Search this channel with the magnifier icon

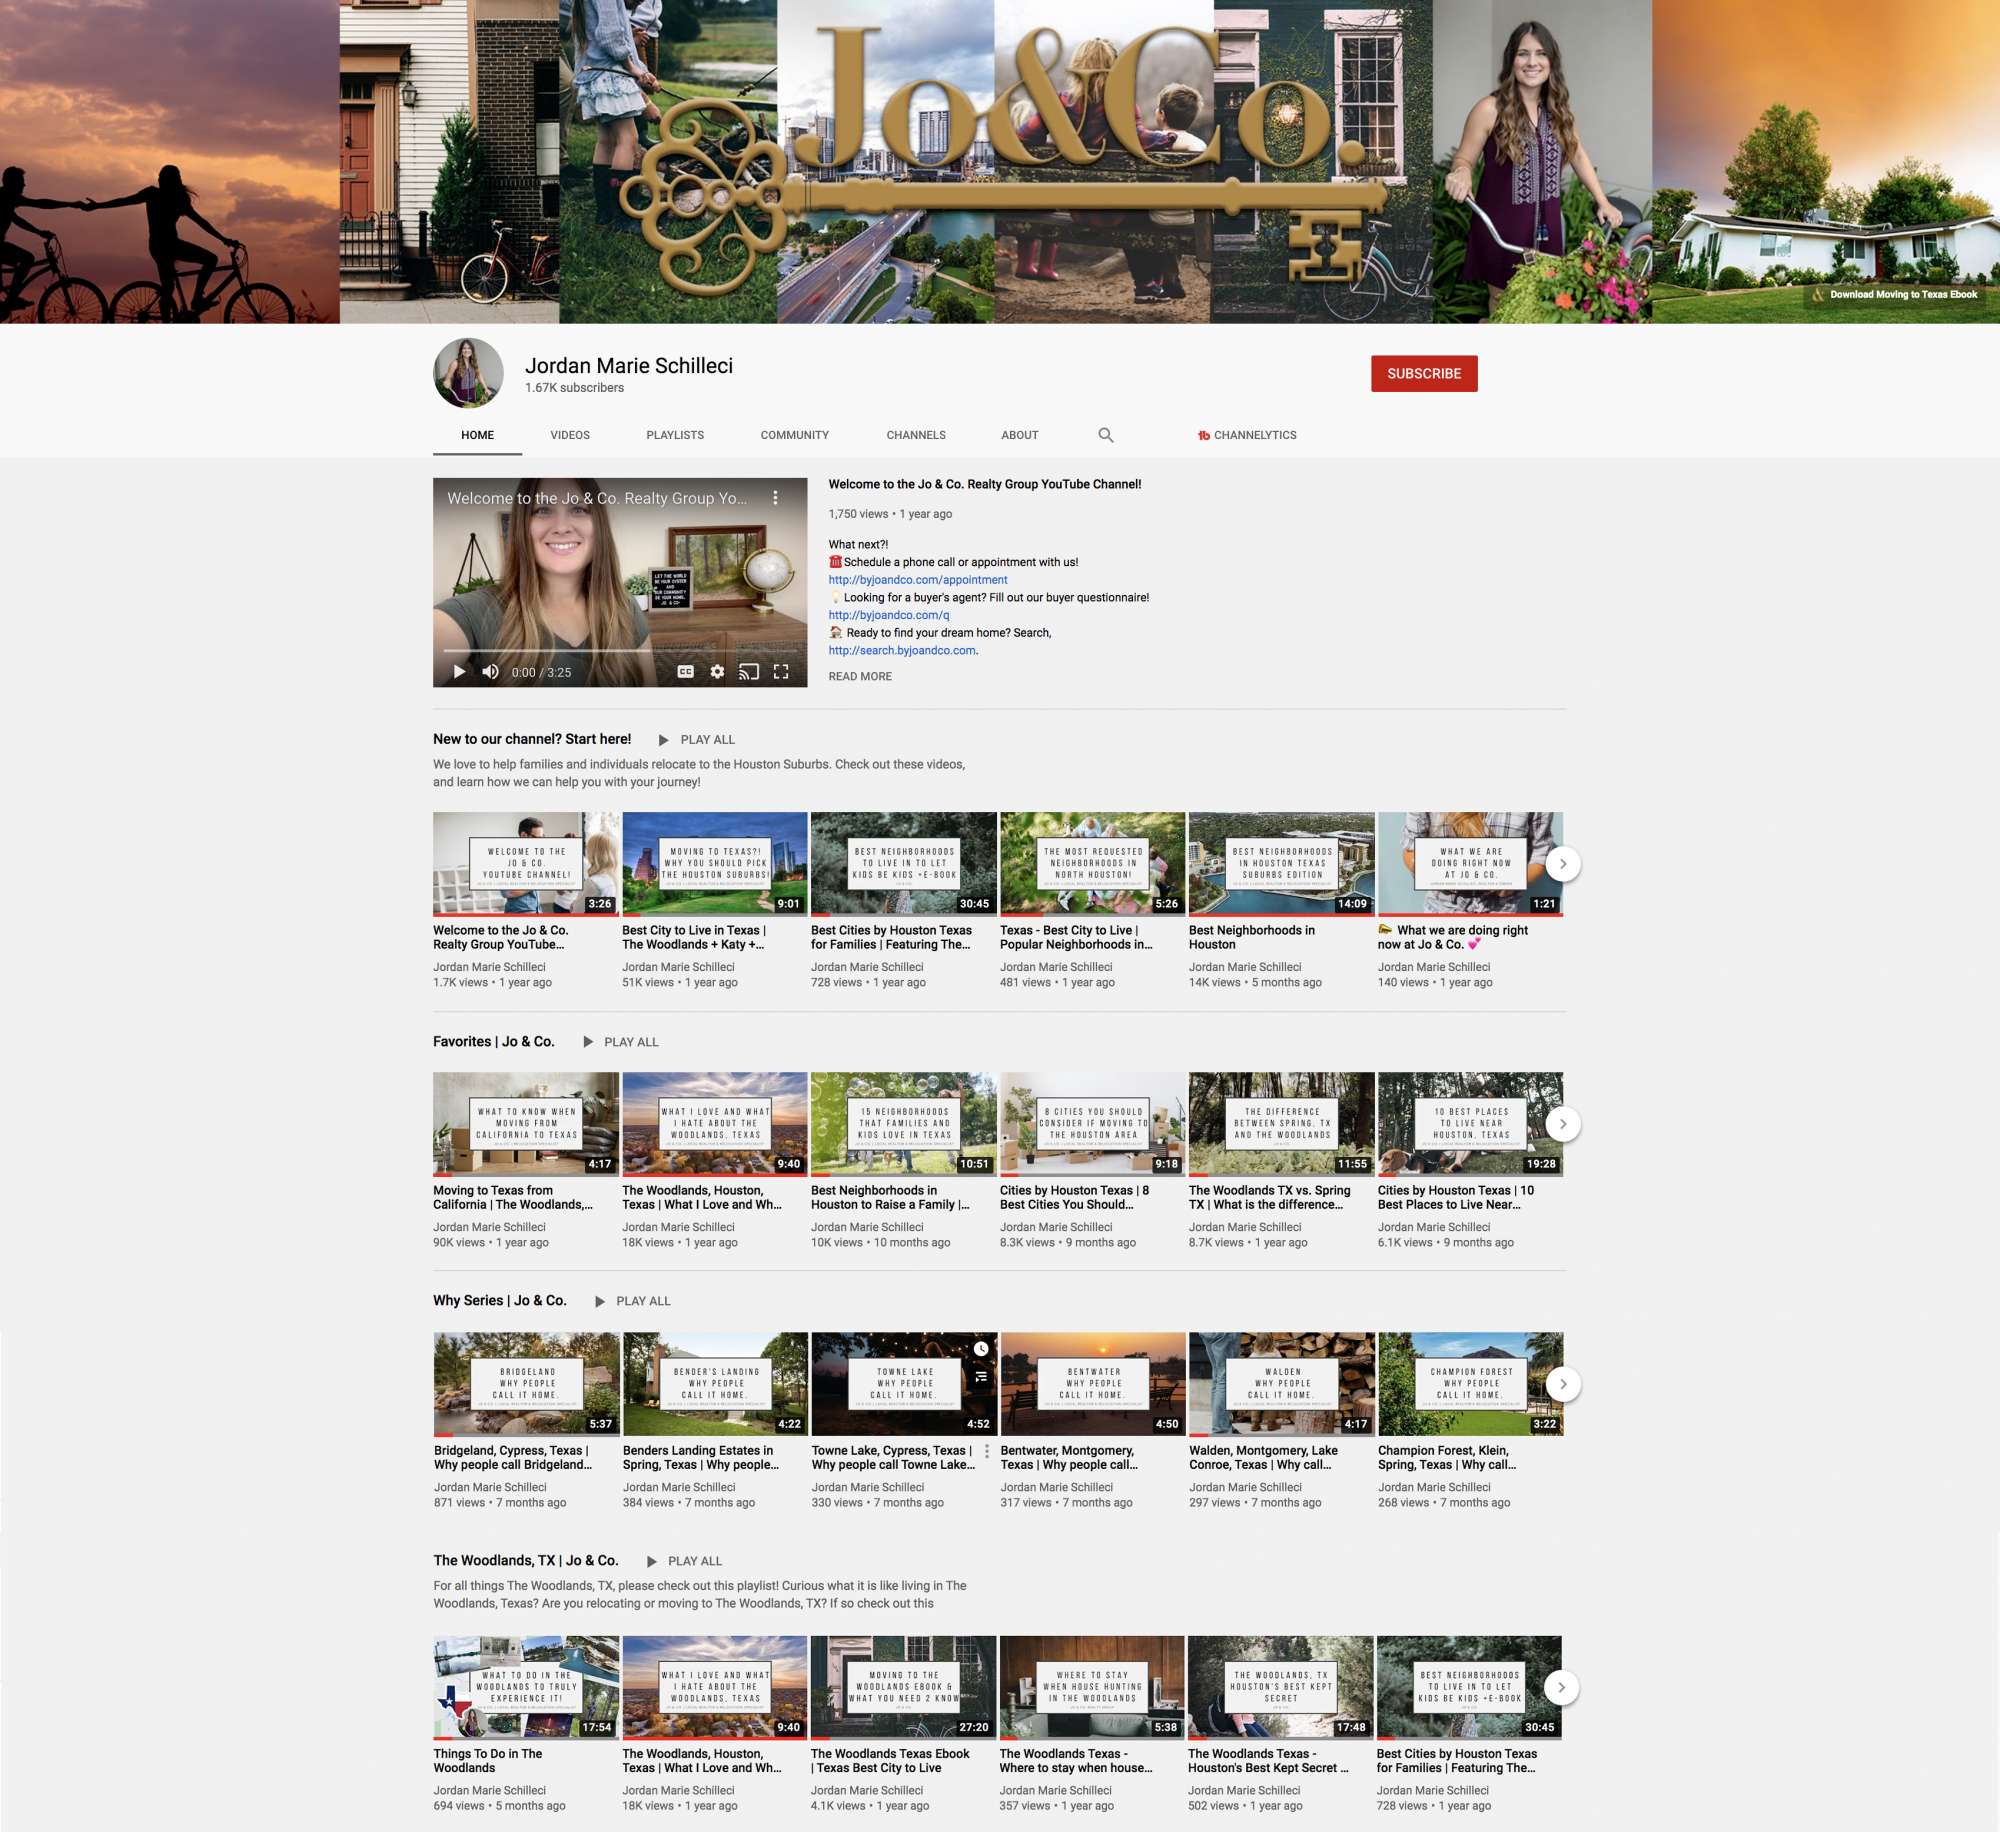[x=1105, y=435]
